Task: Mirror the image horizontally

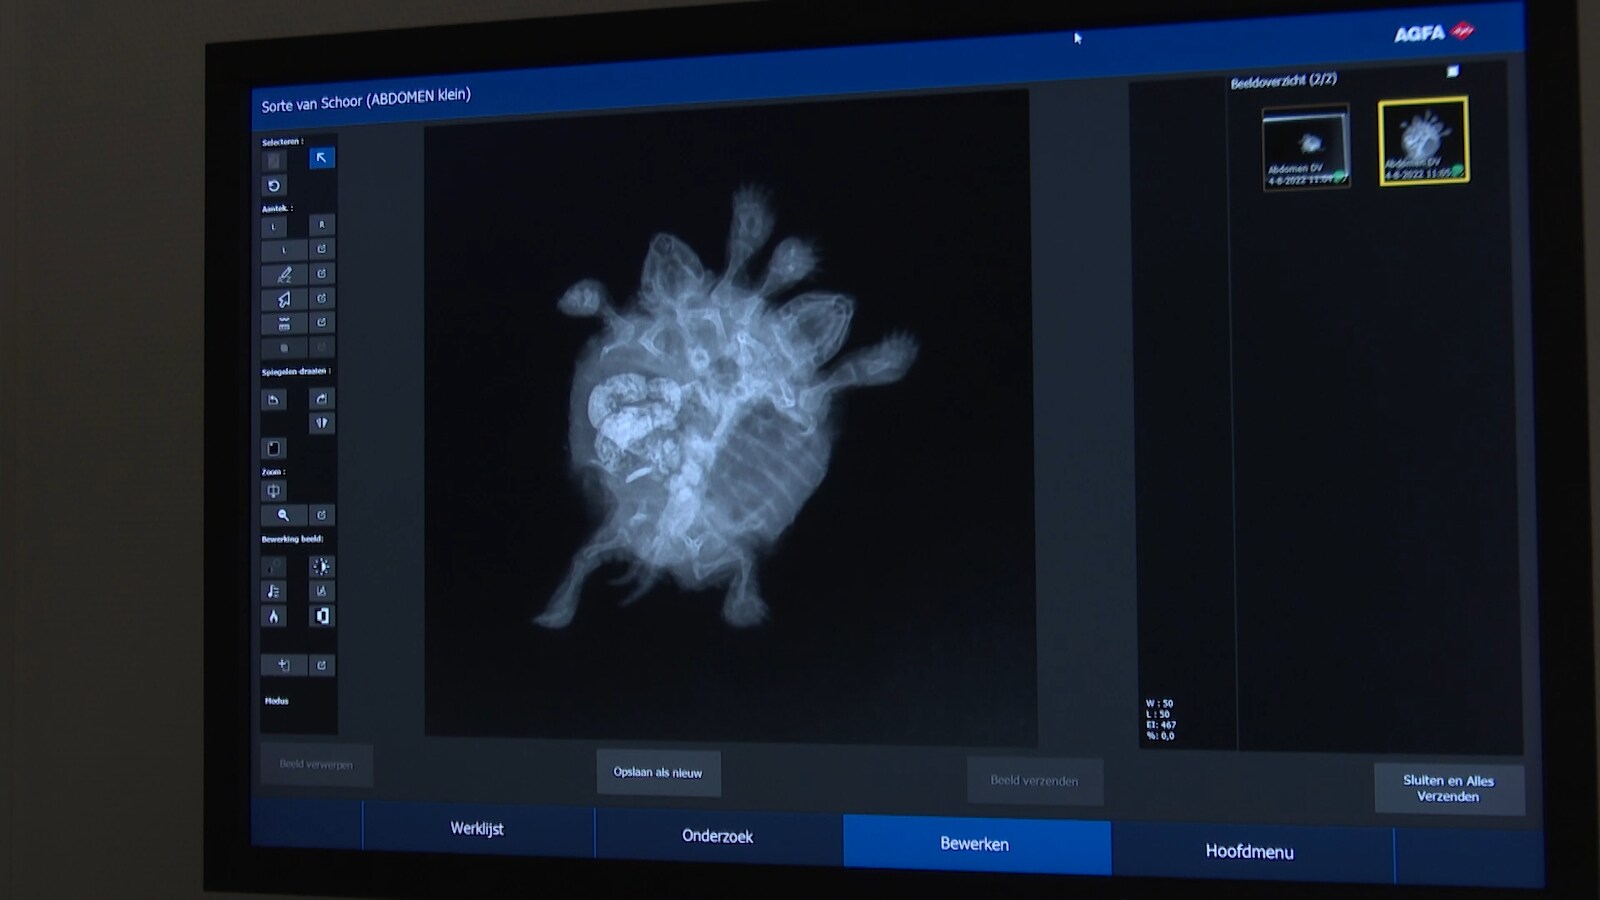Action: click(321, 423)
